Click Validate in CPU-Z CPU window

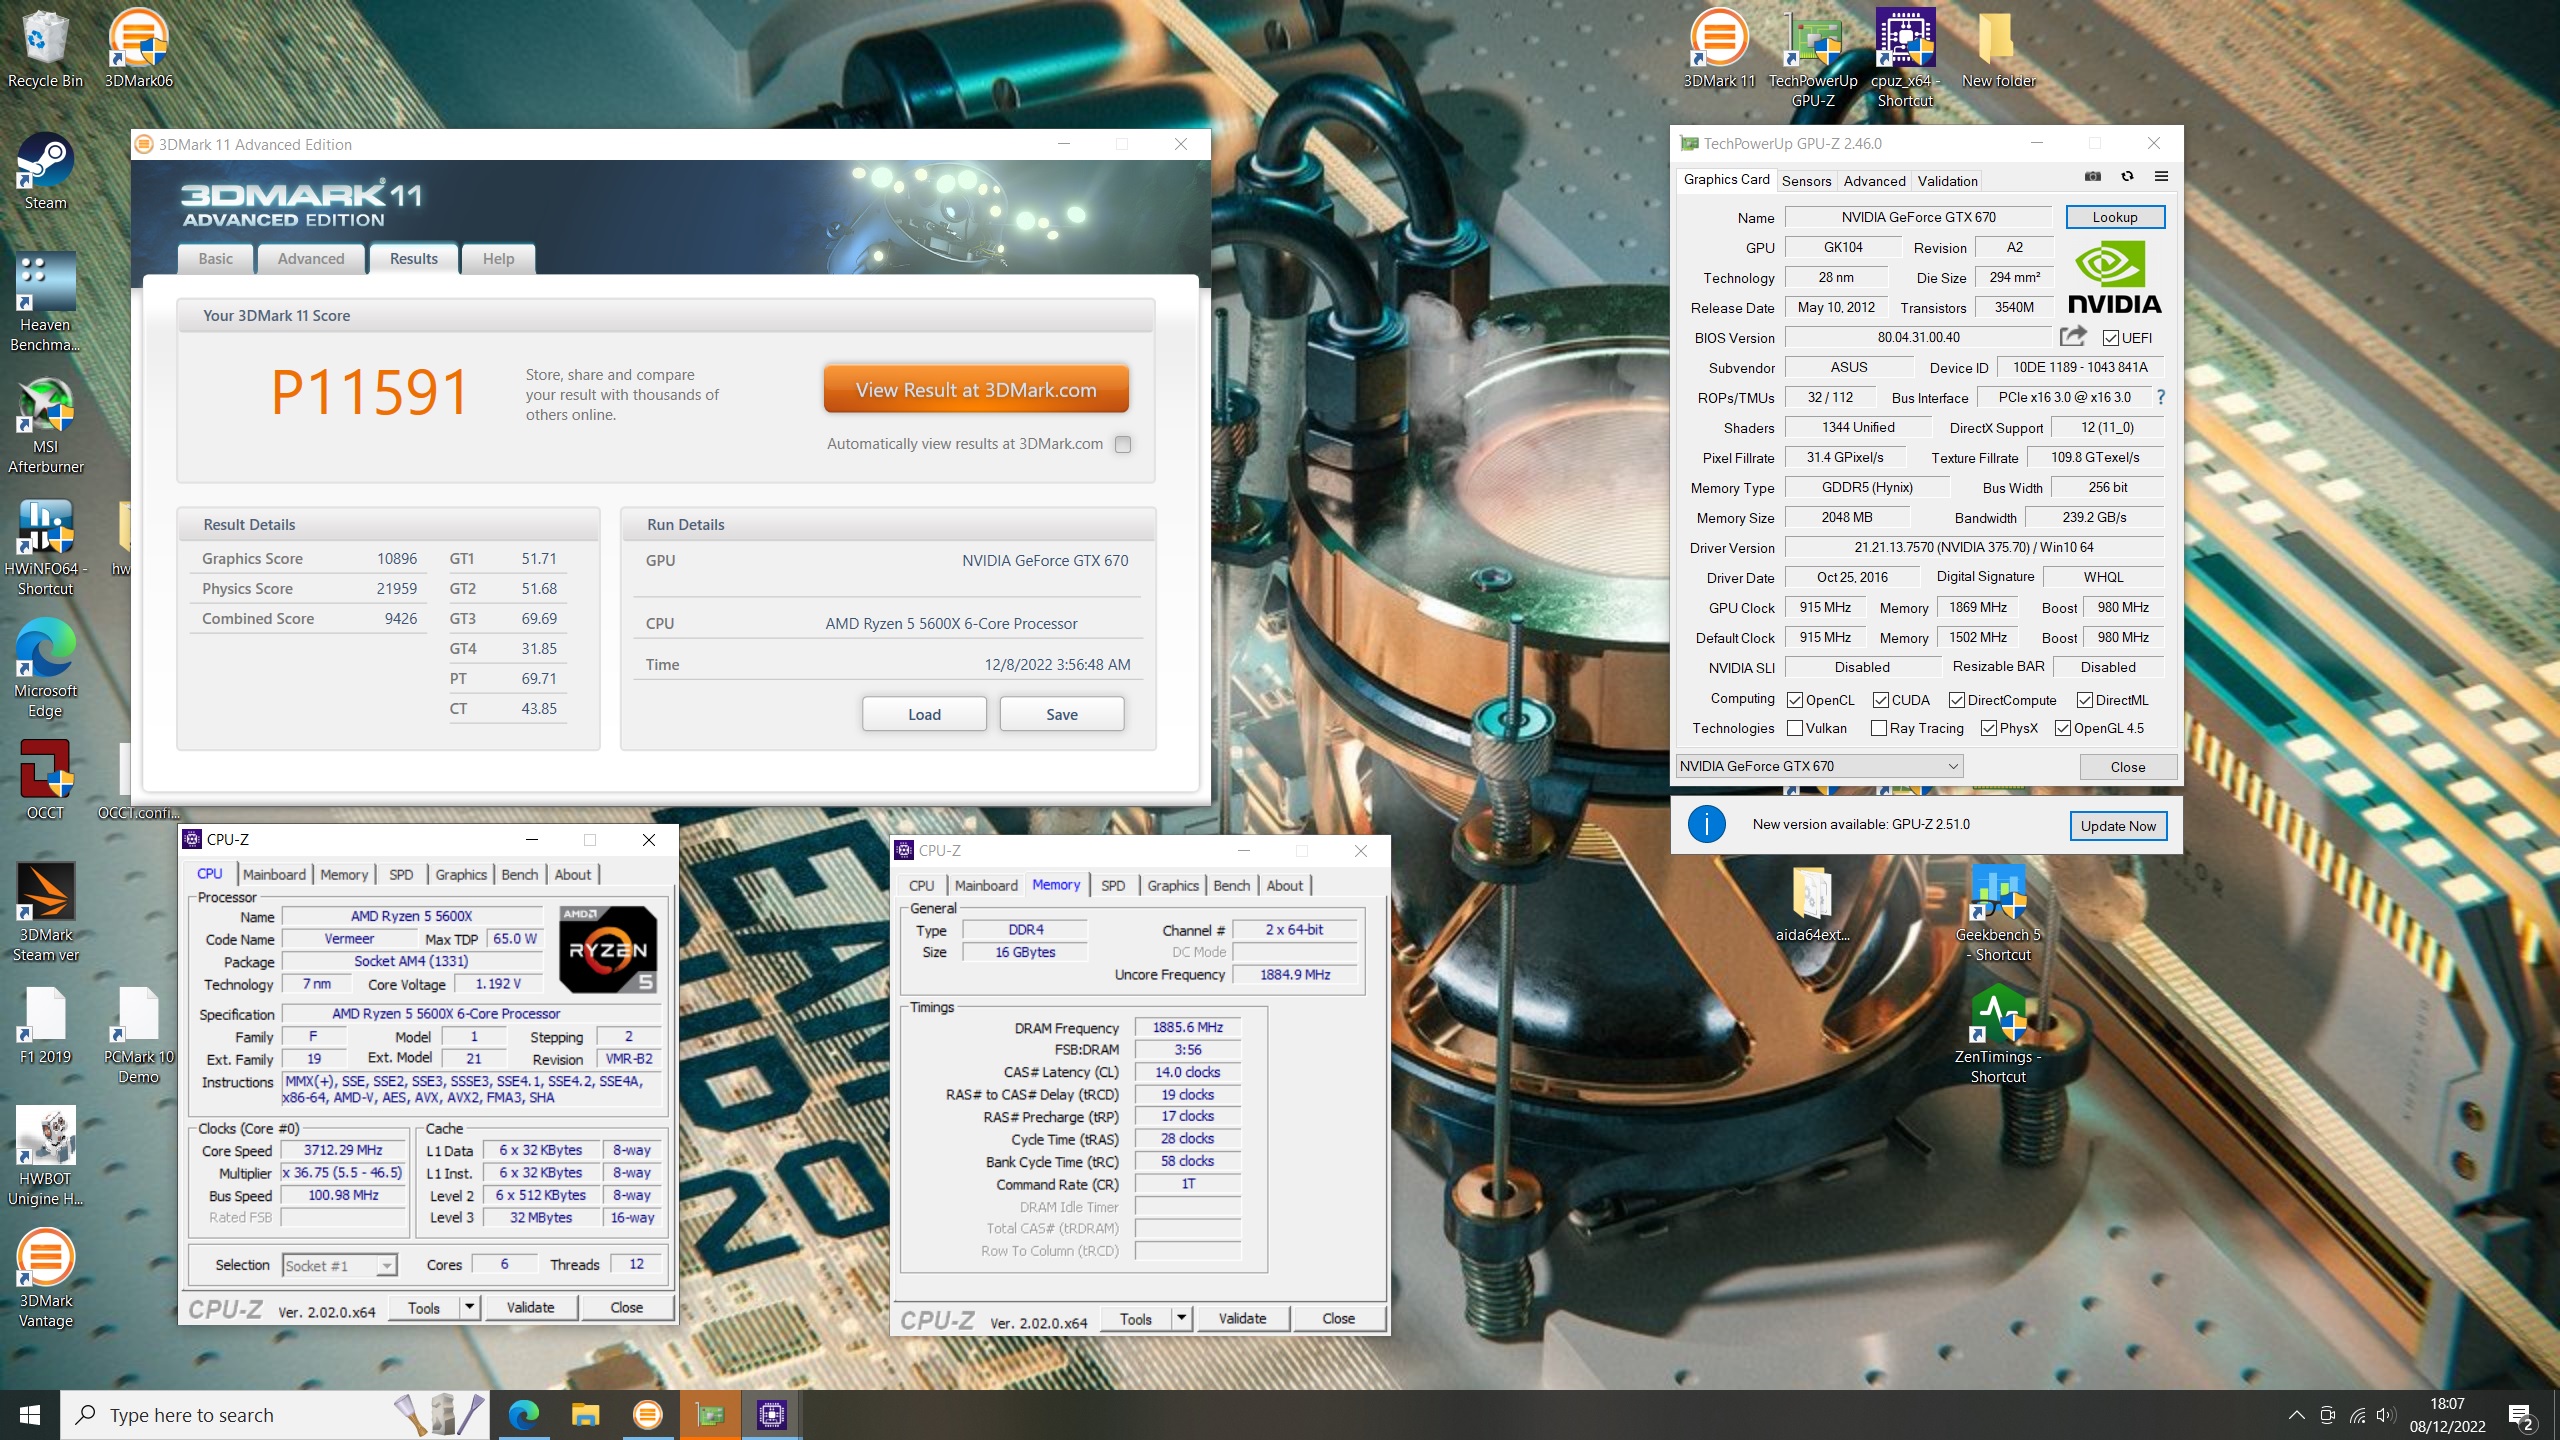[x=530, y=1307]
